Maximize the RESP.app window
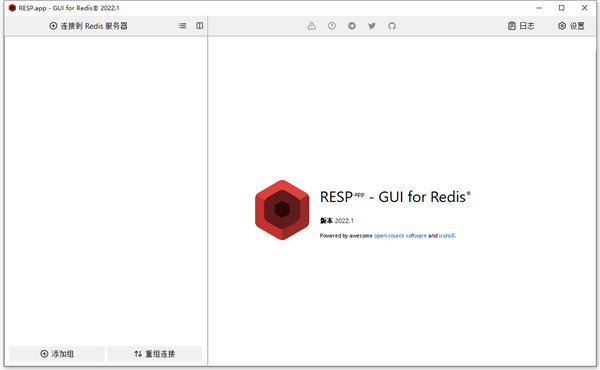The width and height of the screenshot is (600, 370). (x=561, y=8)
